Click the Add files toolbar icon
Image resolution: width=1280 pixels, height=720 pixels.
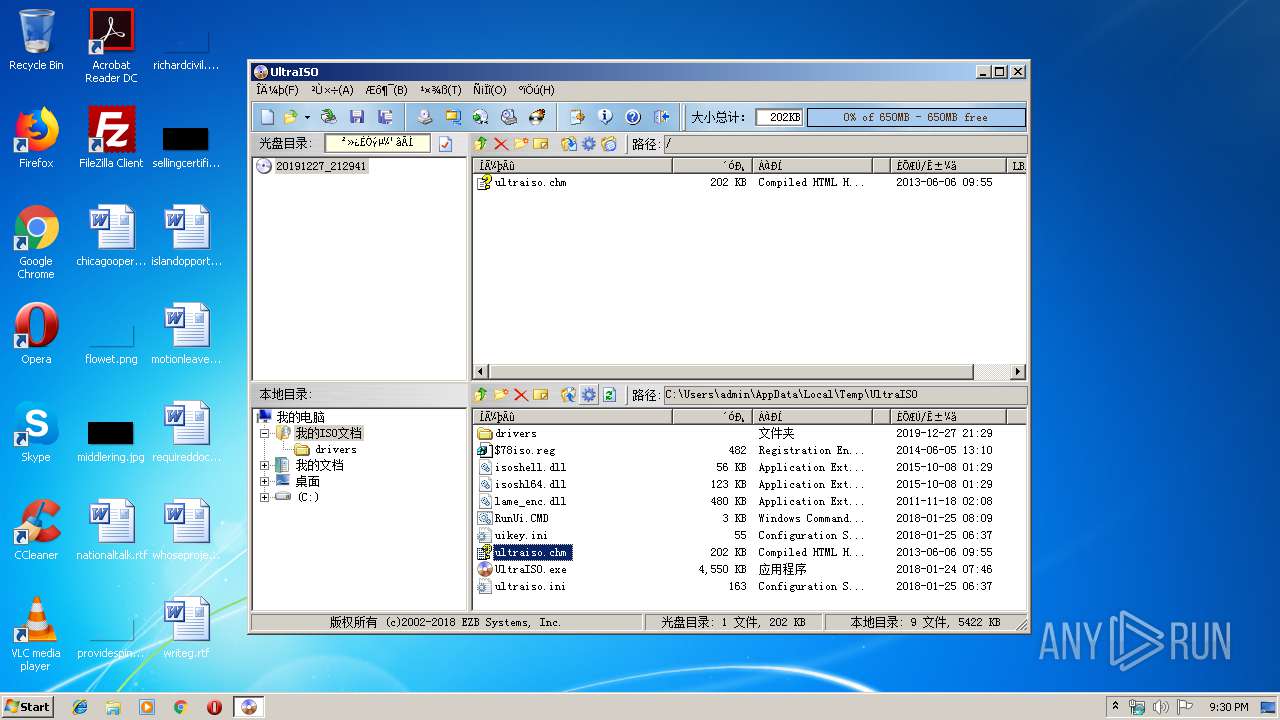(x=577, y=117)
